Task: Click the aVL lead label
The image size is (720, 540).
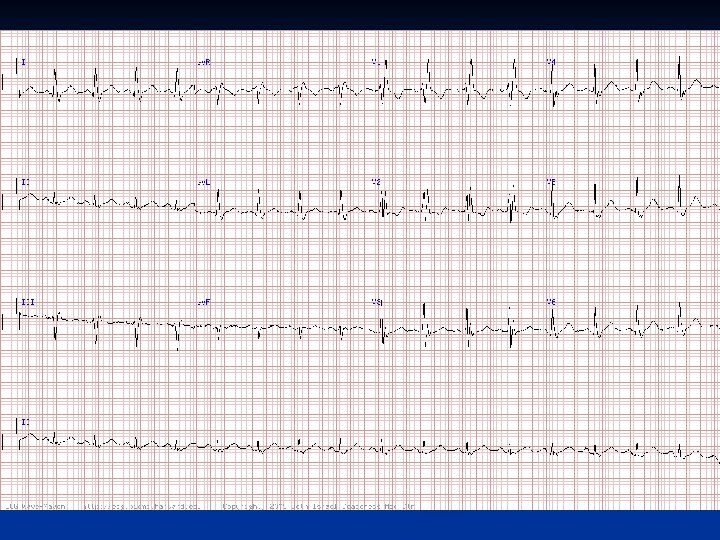Action: tap(204, 182)
